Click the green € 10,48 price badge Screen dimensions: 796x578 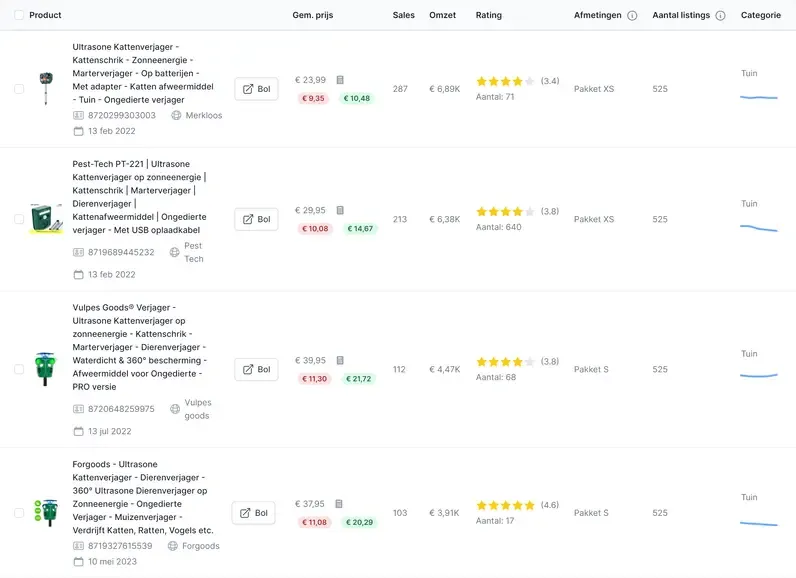coord(357,98)
